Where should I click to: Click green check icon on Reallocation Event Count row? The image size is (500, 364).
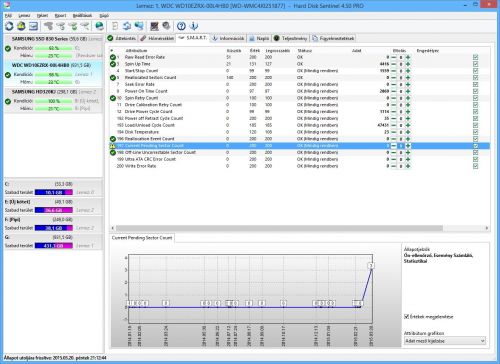click(x=113, y=139)
